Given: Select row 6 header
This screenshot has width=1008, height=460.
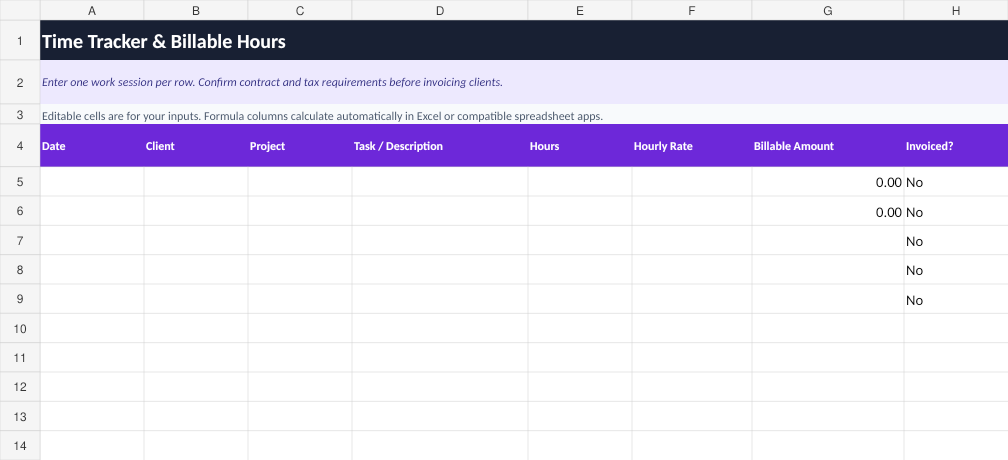Looking at the screenshot, I should 20,211.
